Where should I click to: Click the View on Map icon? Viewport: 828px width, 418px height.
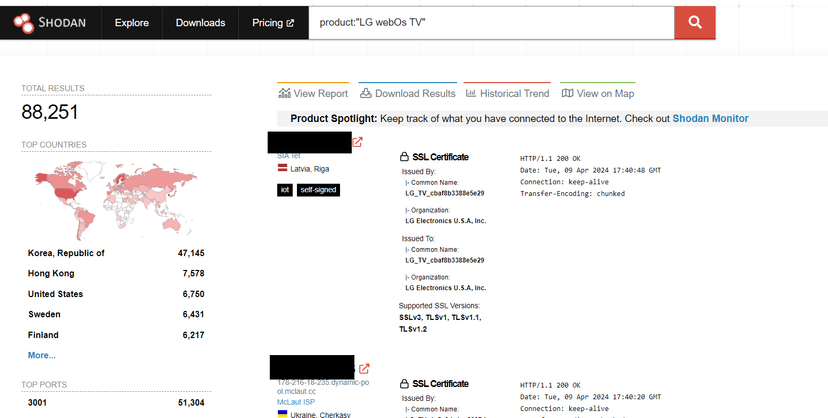pyautogui.click(x=568, y=93)
